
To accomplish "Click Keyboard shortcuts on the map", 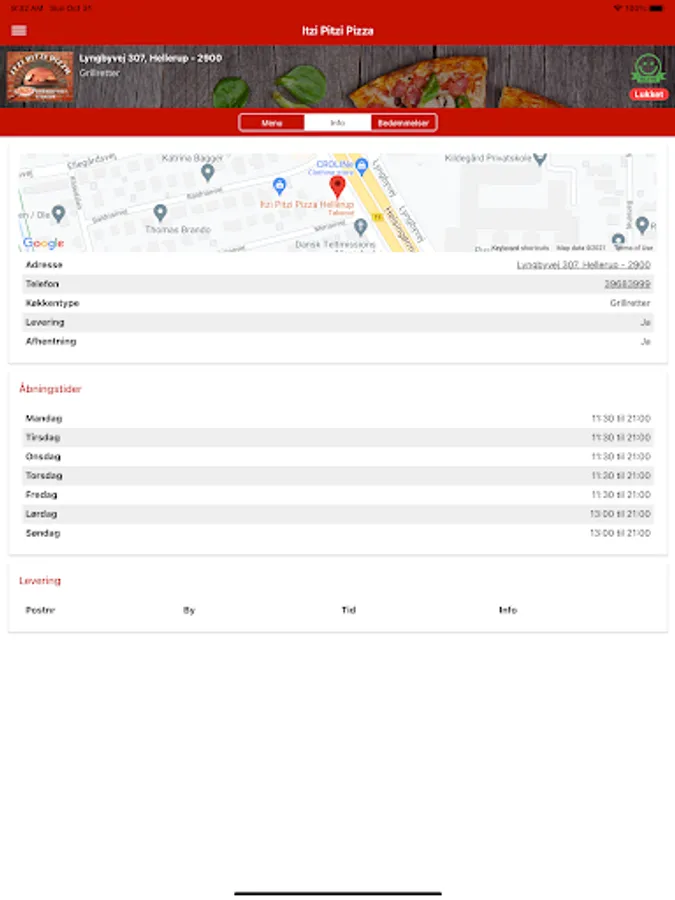I will point(520,248).
